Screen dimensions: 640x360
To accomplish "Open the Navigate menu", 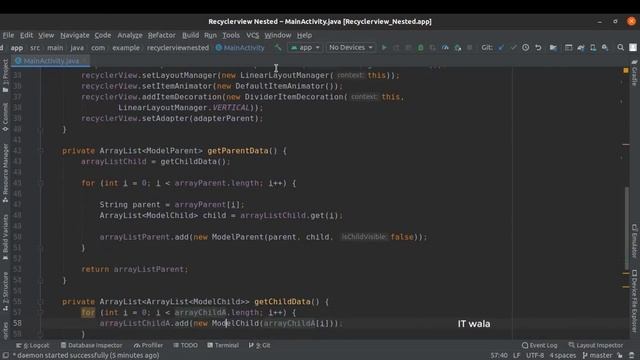I will 75,35.
